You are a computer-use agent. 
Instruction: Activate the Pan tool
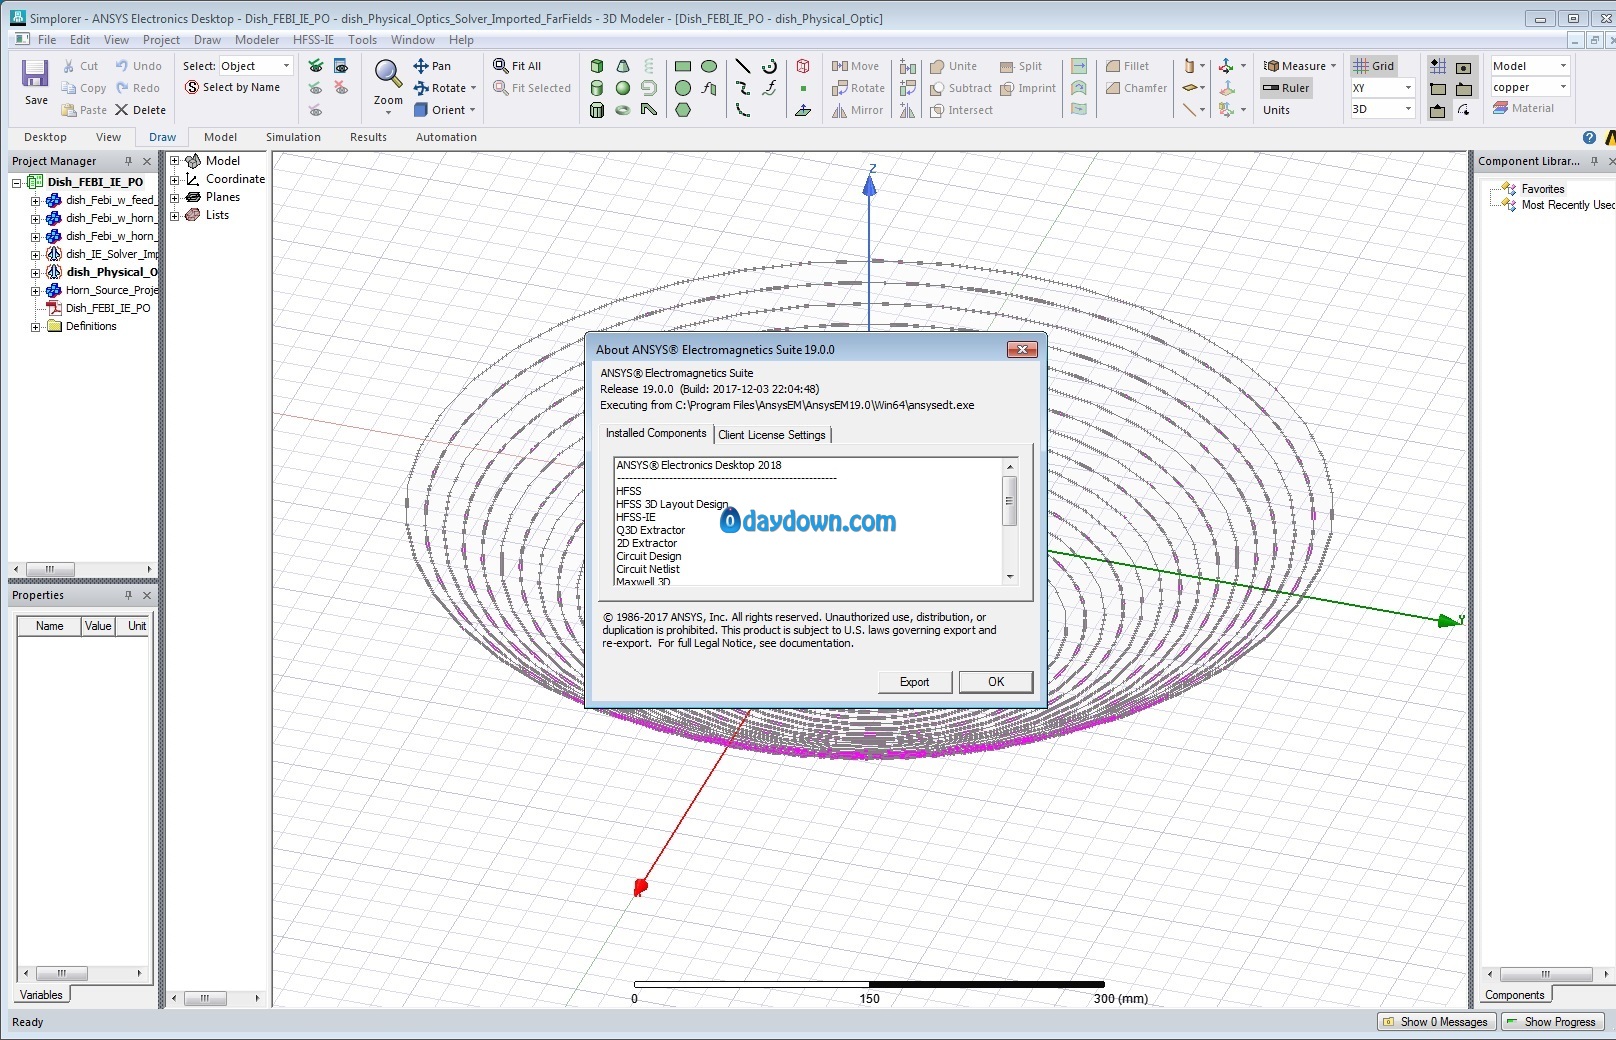(x=432, y=66)
